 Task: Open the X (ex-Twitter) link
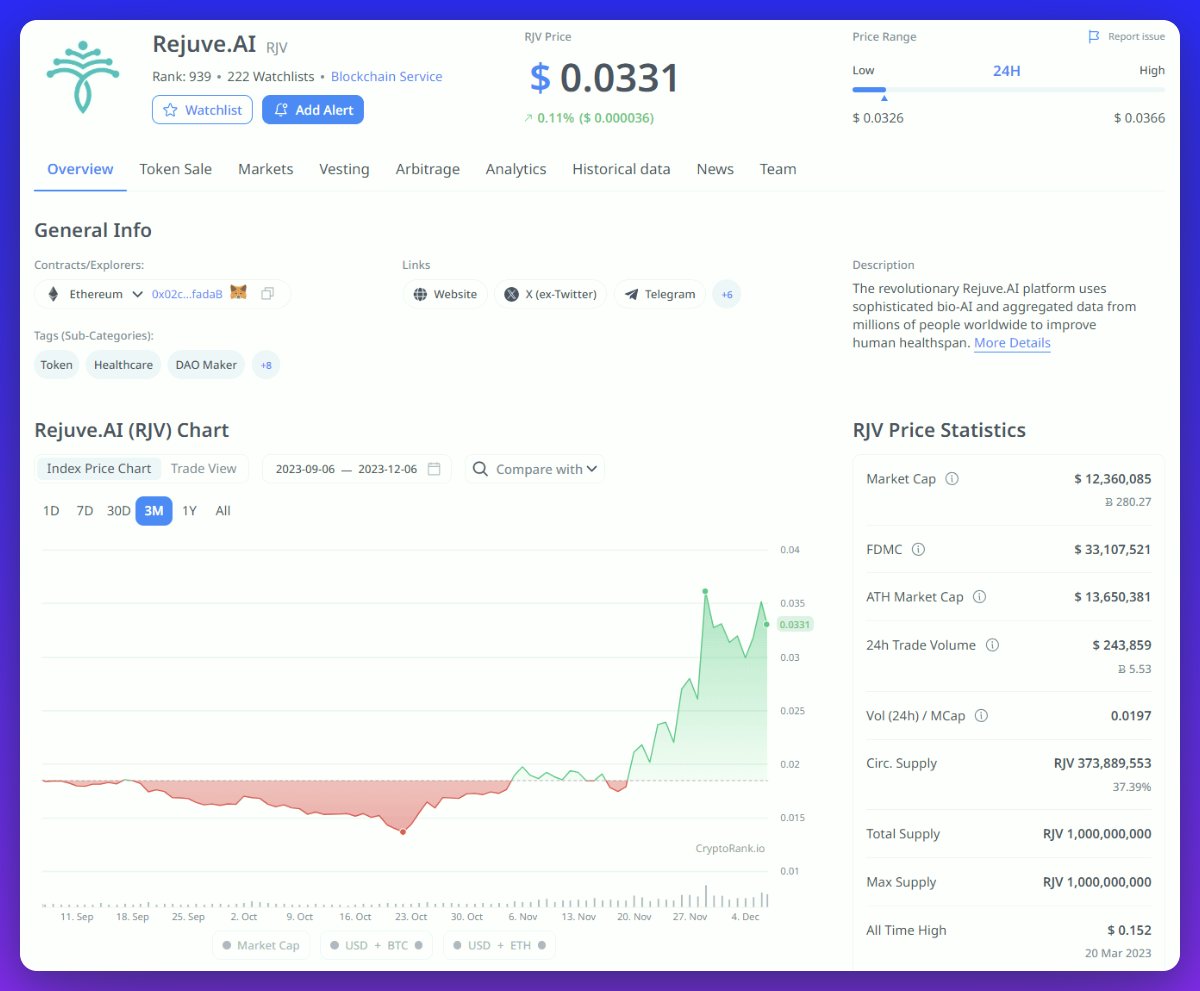click(550, 294)
